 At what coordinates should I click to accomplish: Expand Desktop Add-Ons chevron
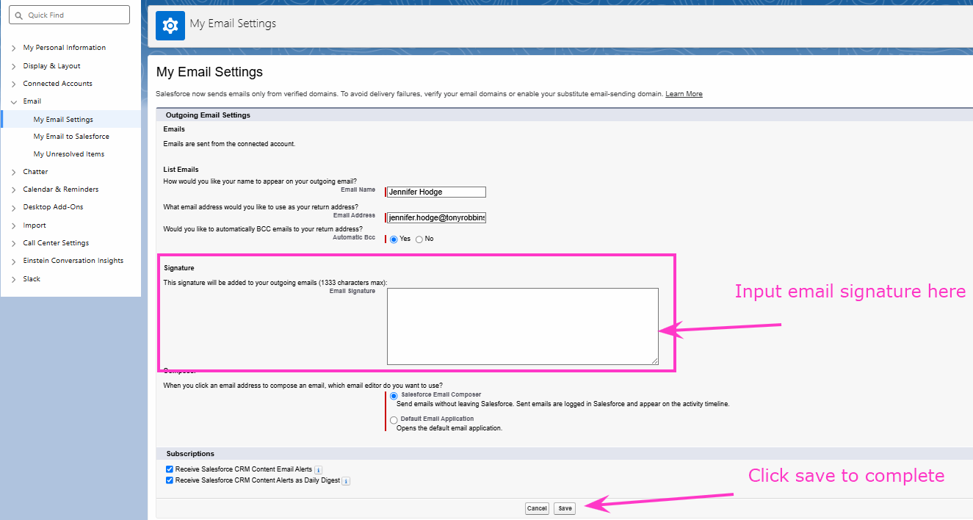(x=14, y=207)
